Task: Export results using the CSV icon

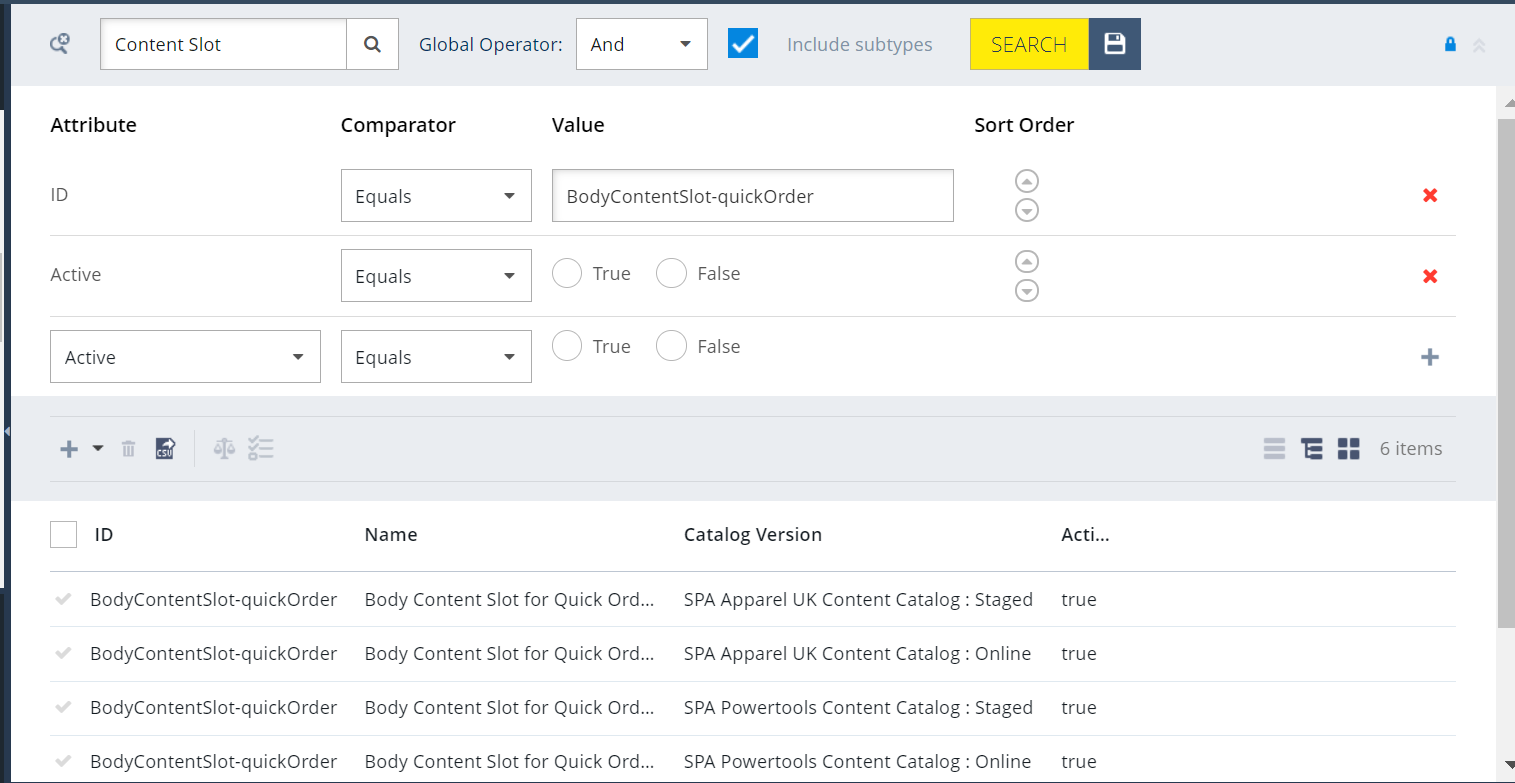Action: pyautogui.click(x=165, y=449)
